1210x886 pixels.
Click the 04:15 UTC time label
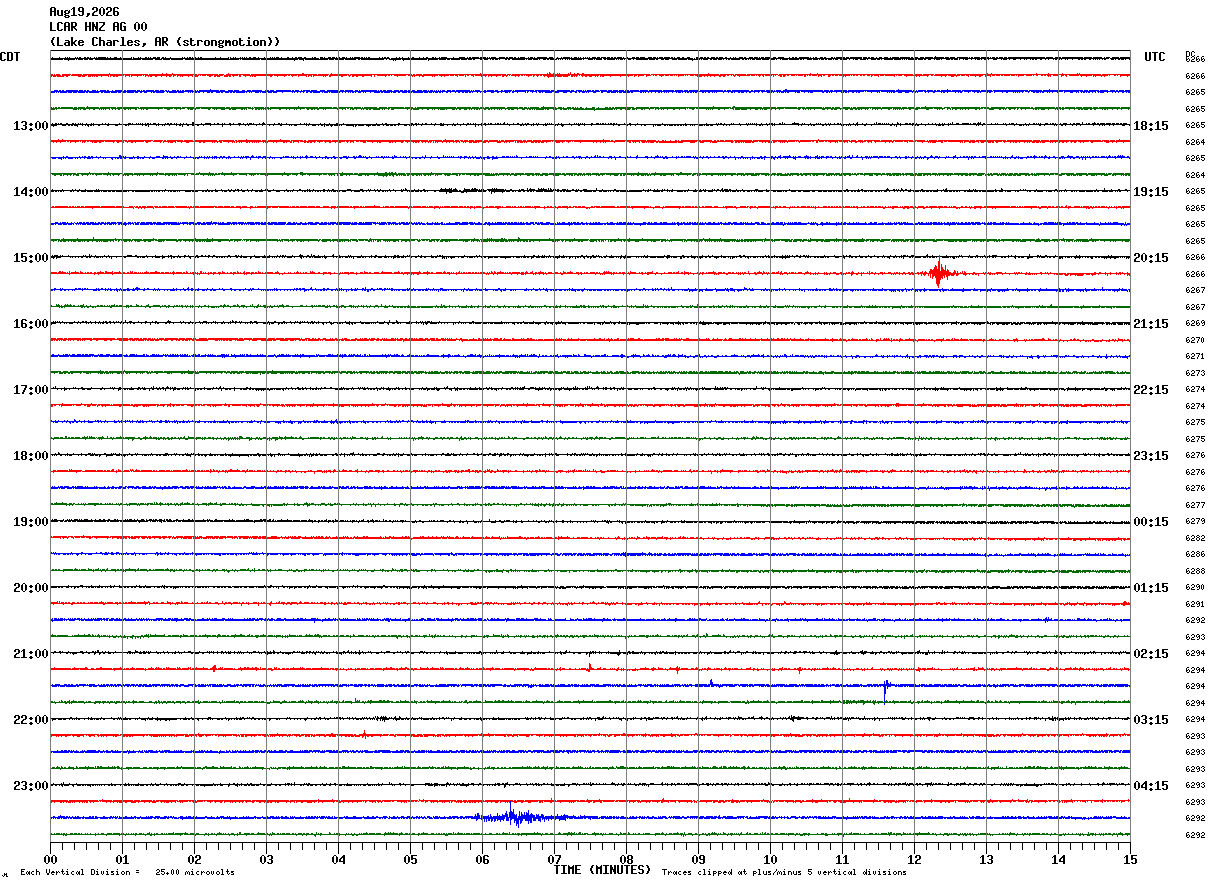pyautogui.click(x=1151, y=785)
